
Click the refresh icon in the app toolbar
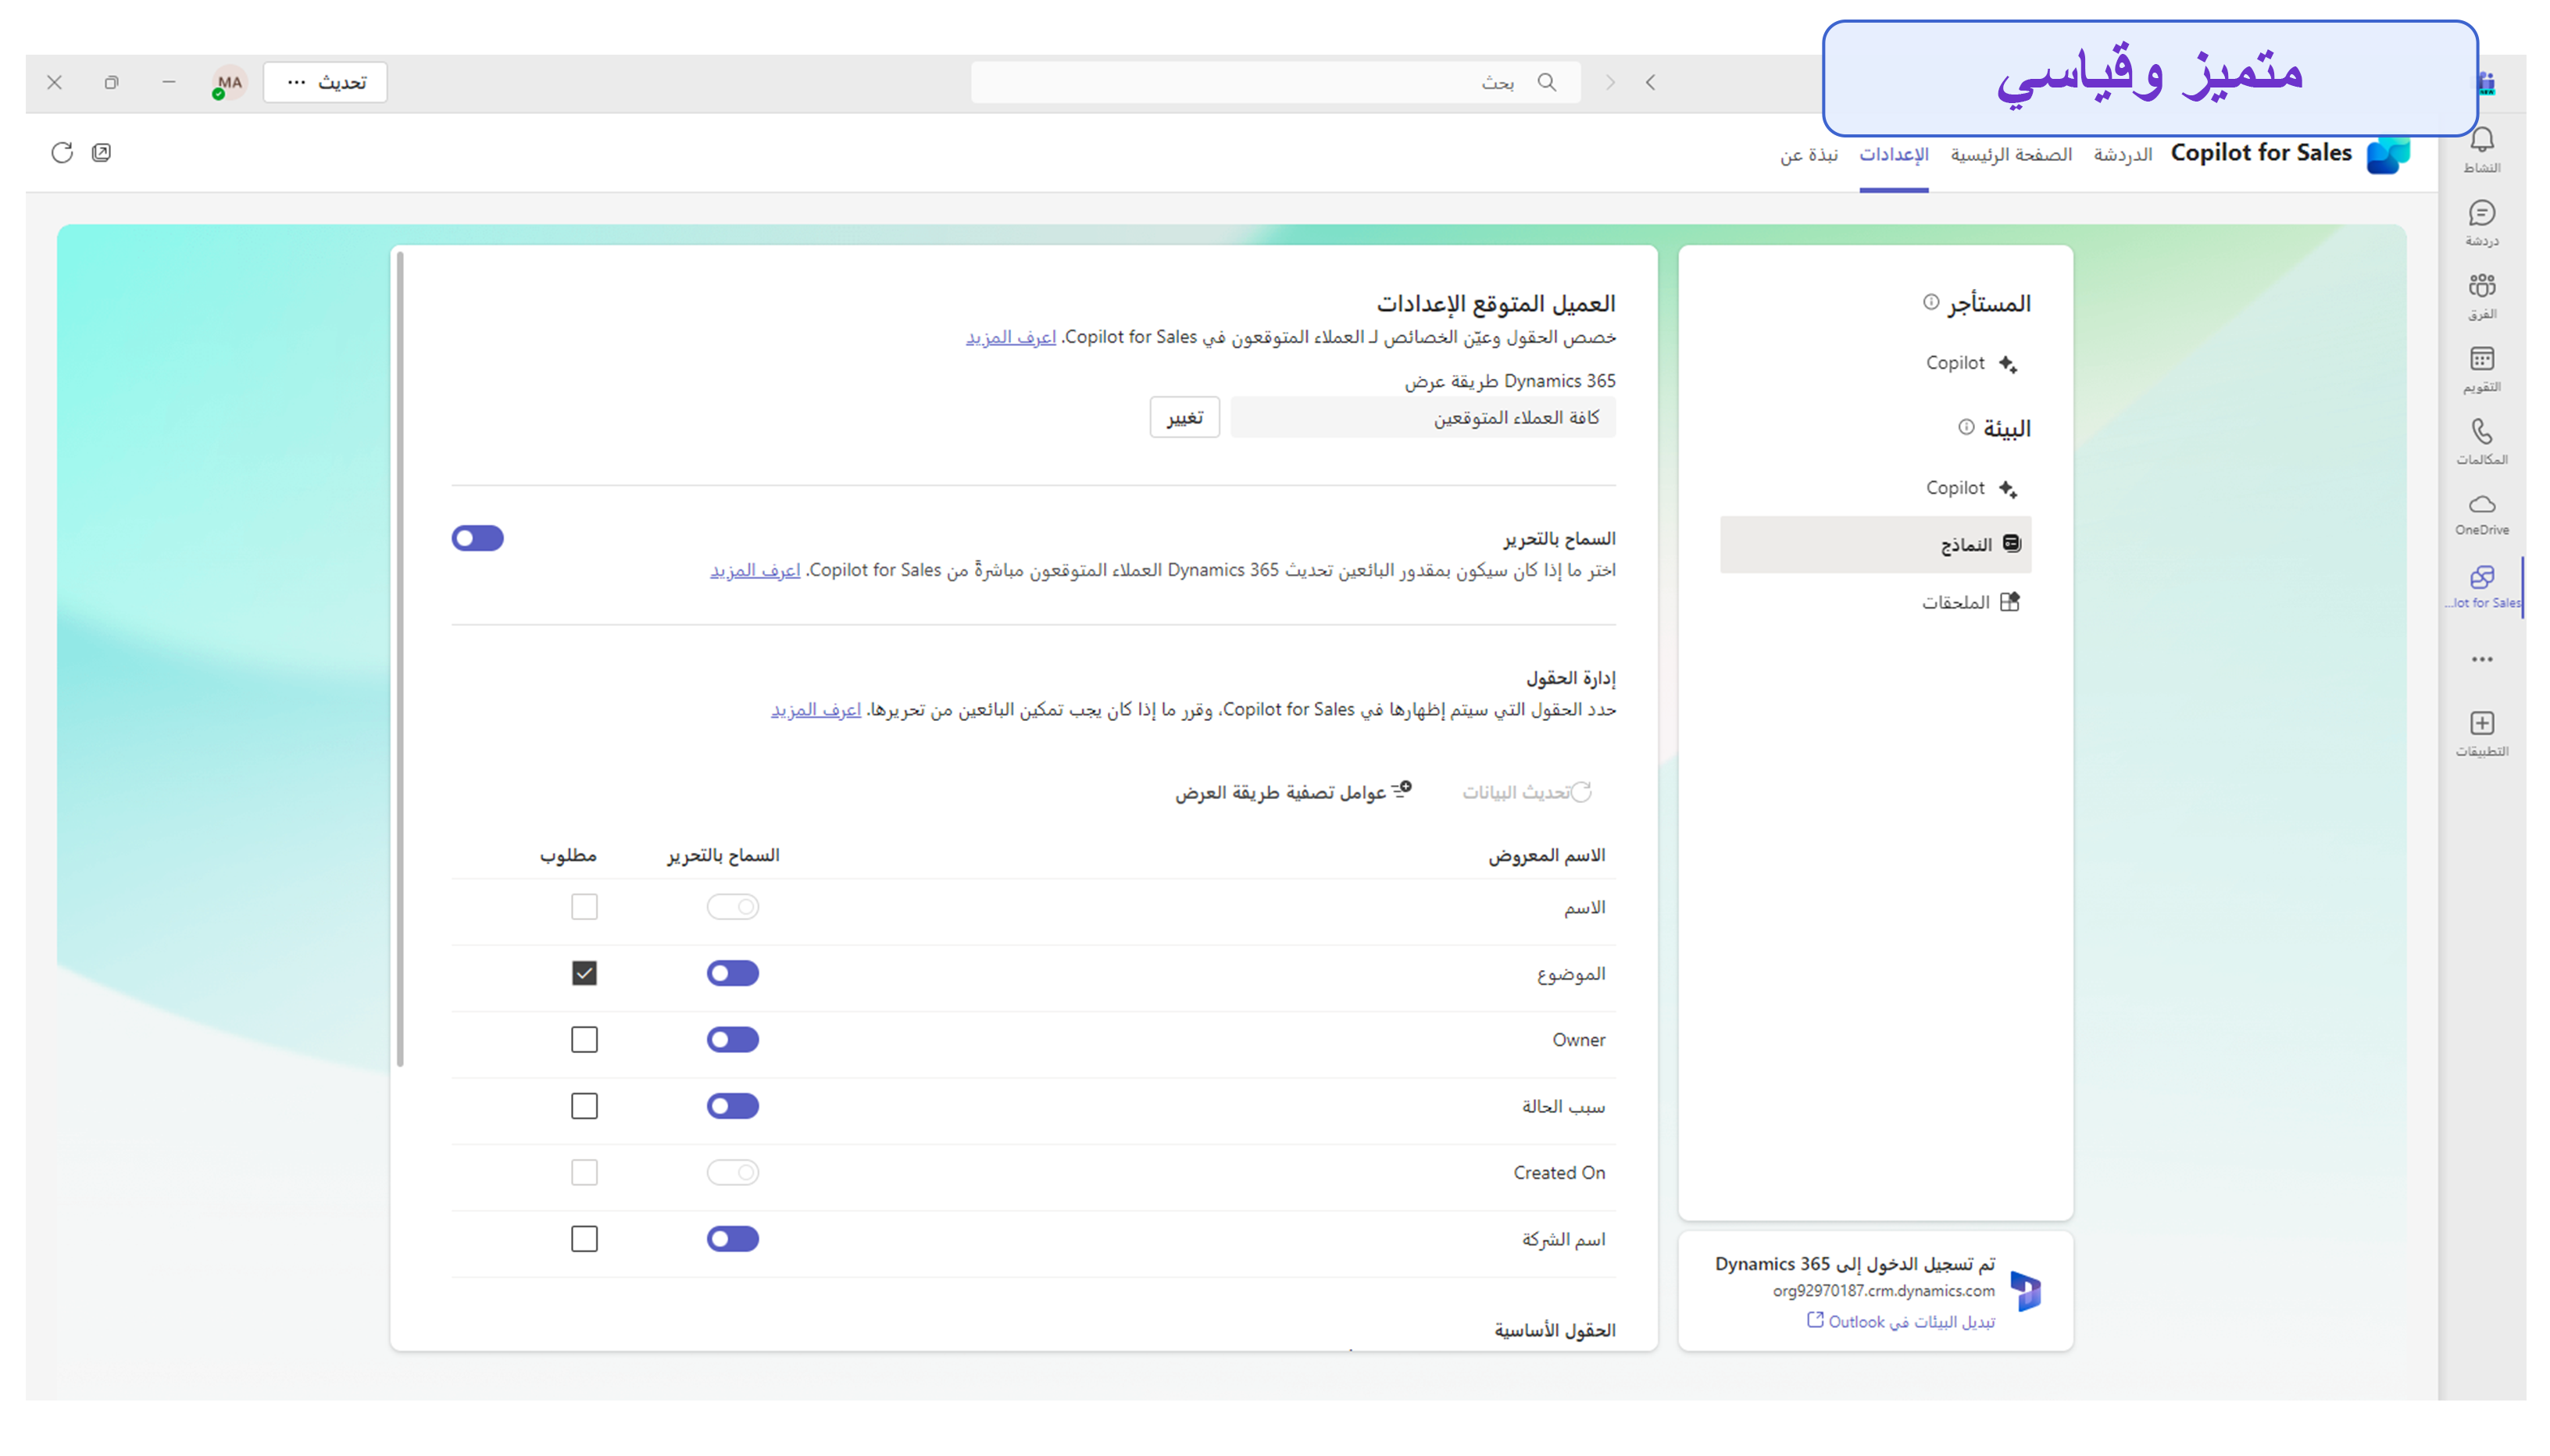click(62, 153)
